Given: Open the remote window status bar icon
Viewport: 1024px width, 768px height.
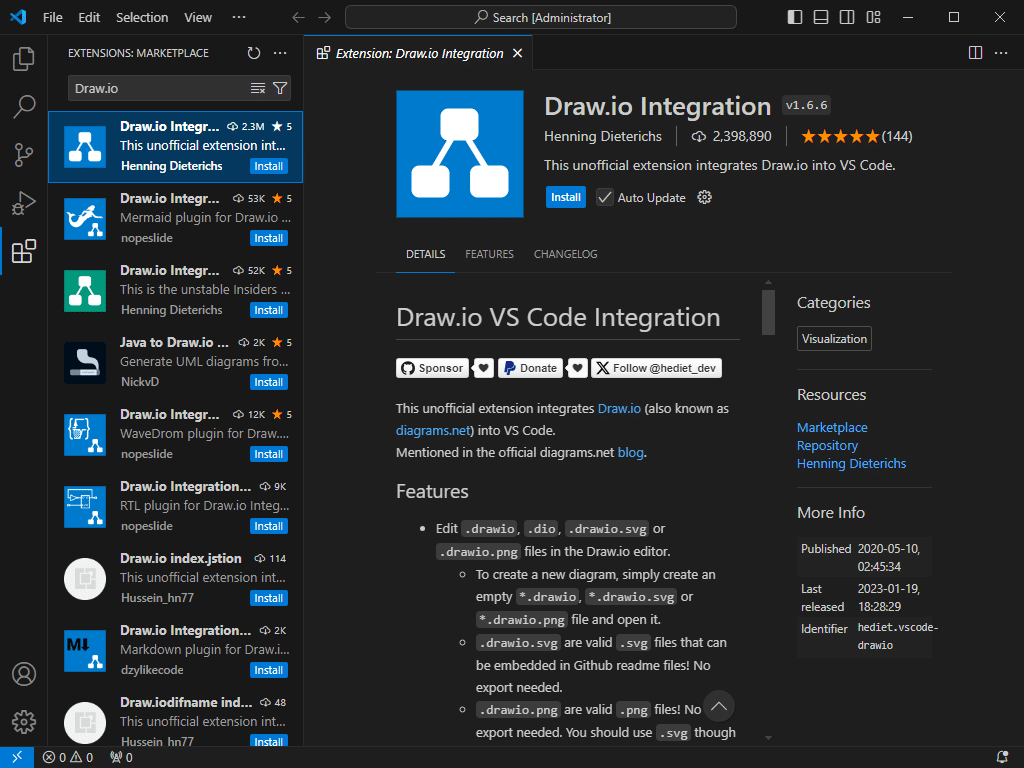Looking at the screenshot, I should (x=17, y=757).
